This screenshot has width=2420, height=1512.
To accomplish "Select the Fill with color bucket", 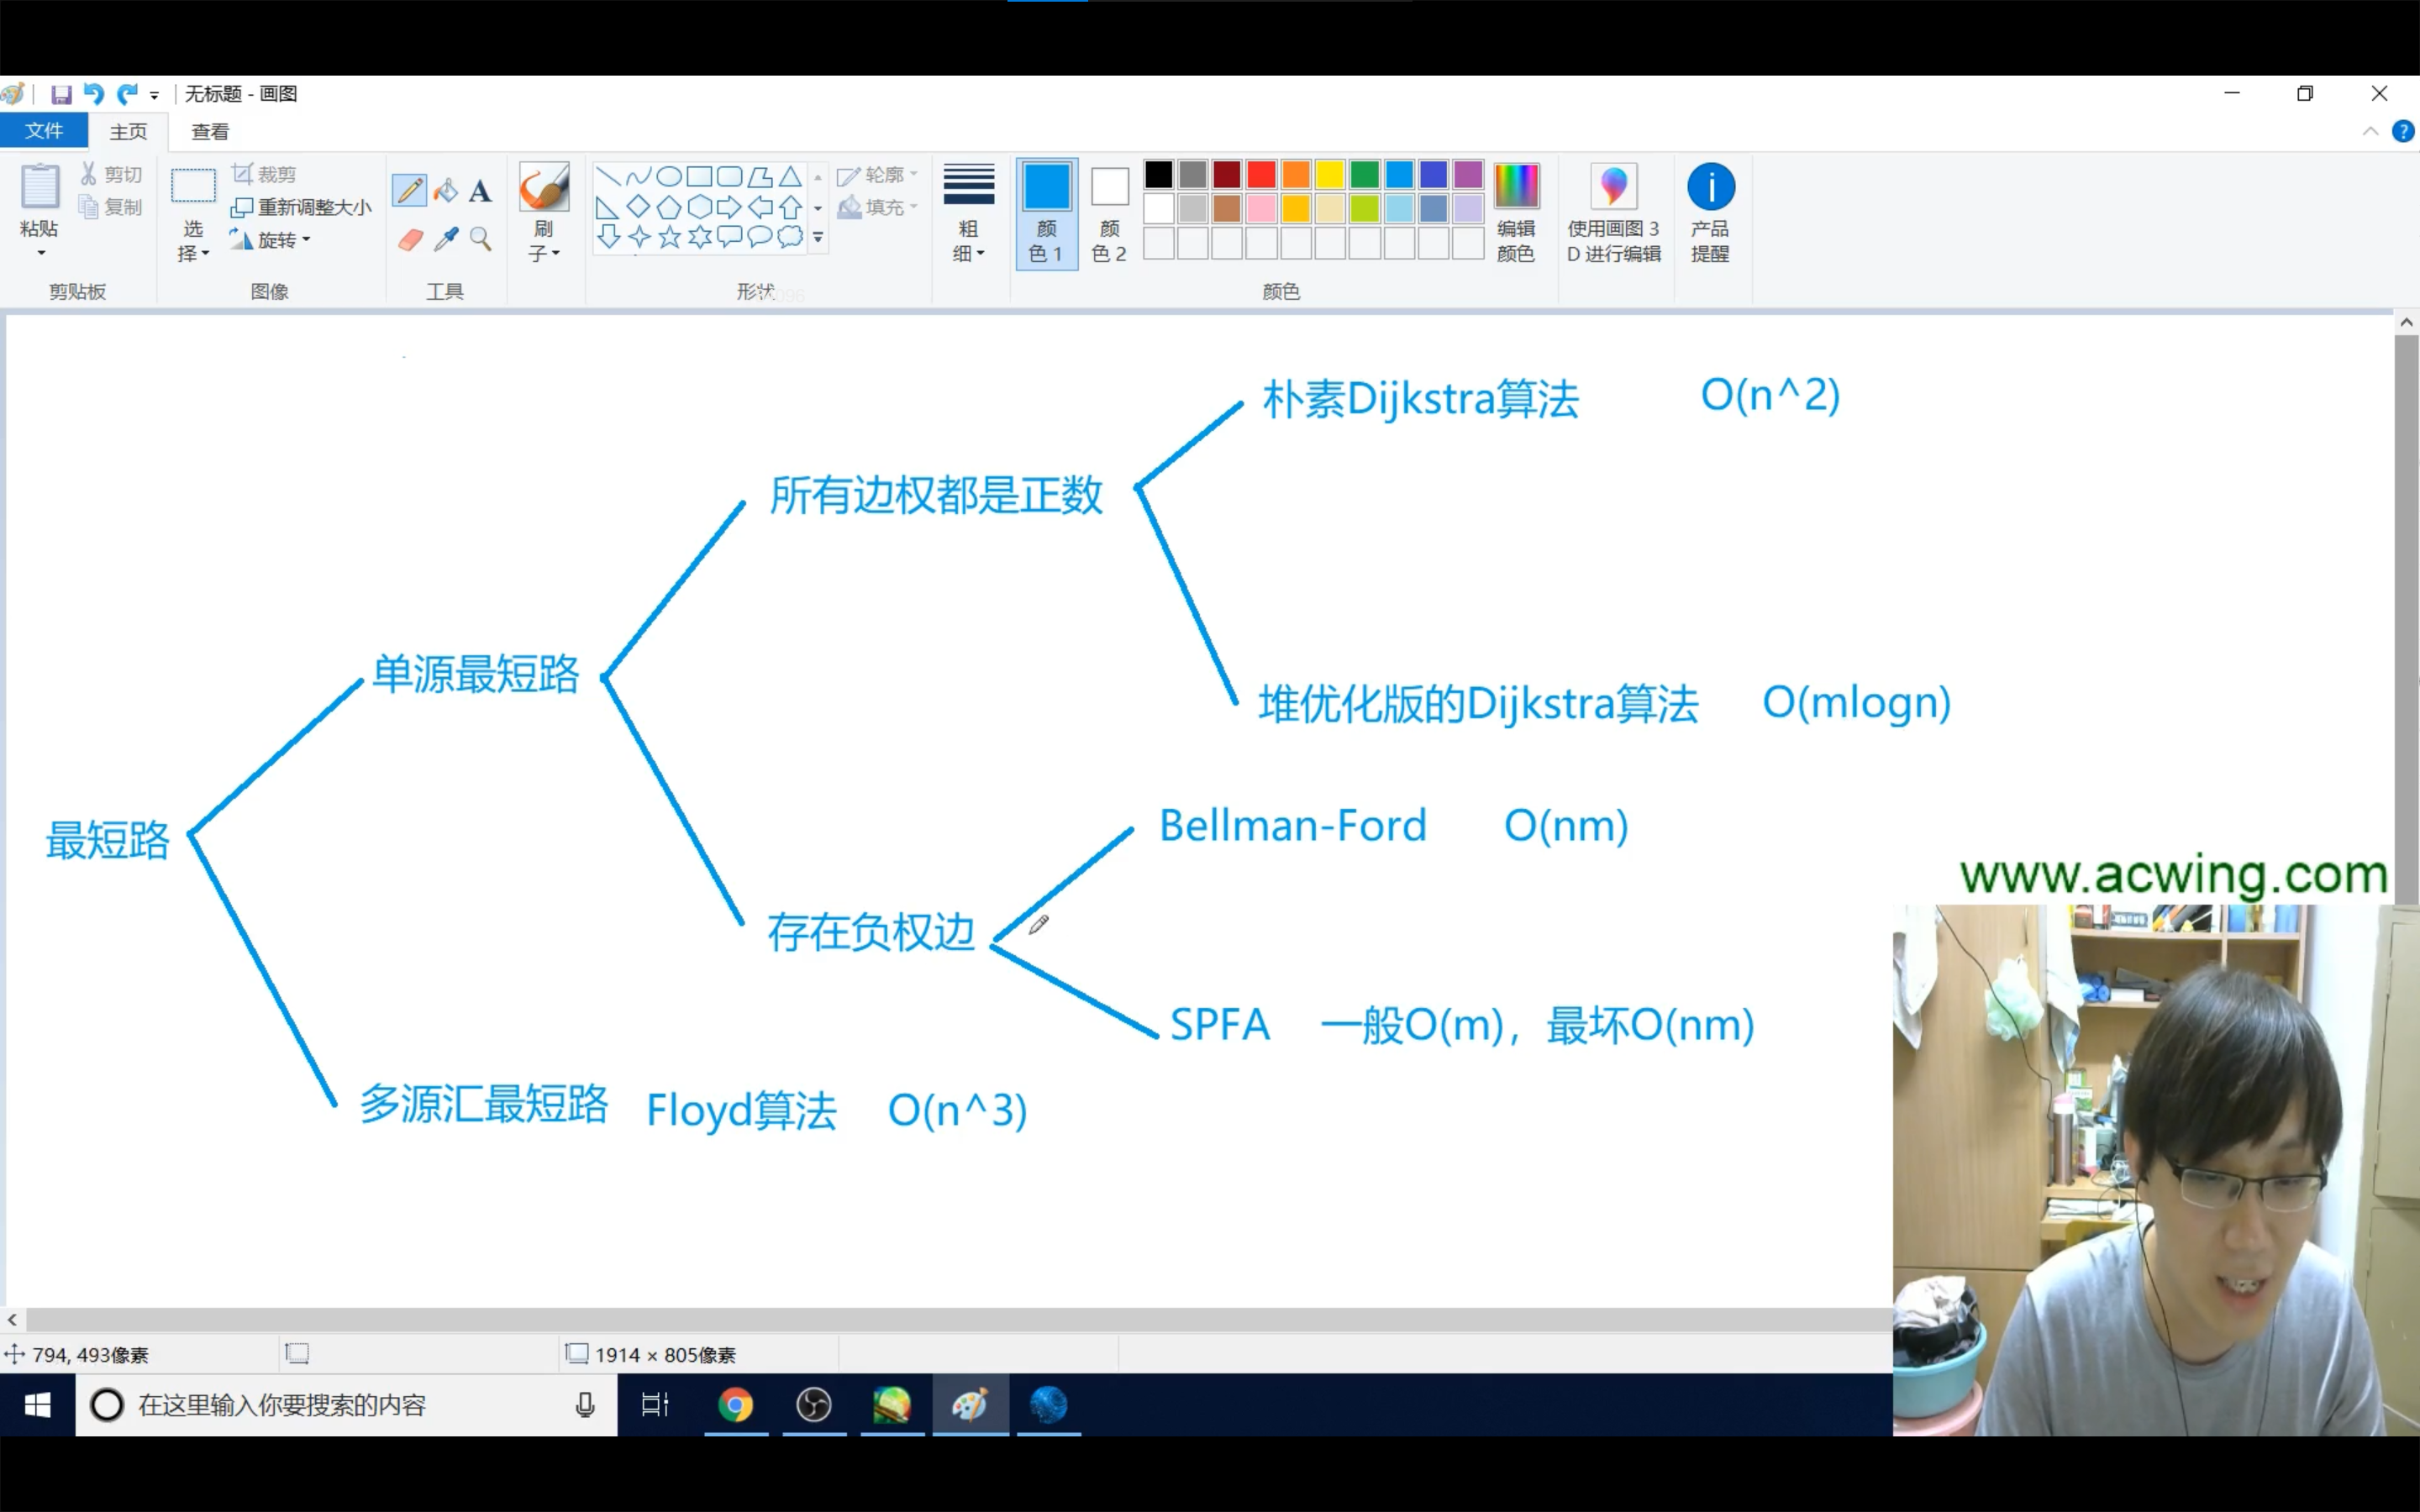I will tap(446, 190).
